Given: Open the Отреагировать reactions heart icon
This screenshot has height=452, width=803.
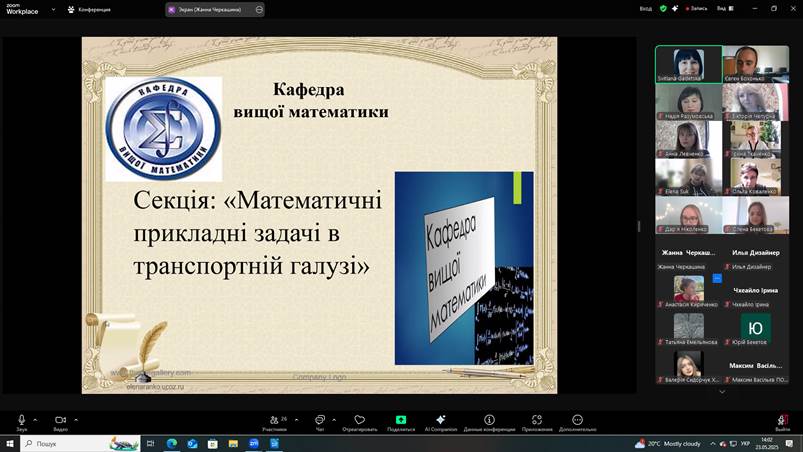Looking at the screenshot, I should [359, 421].
